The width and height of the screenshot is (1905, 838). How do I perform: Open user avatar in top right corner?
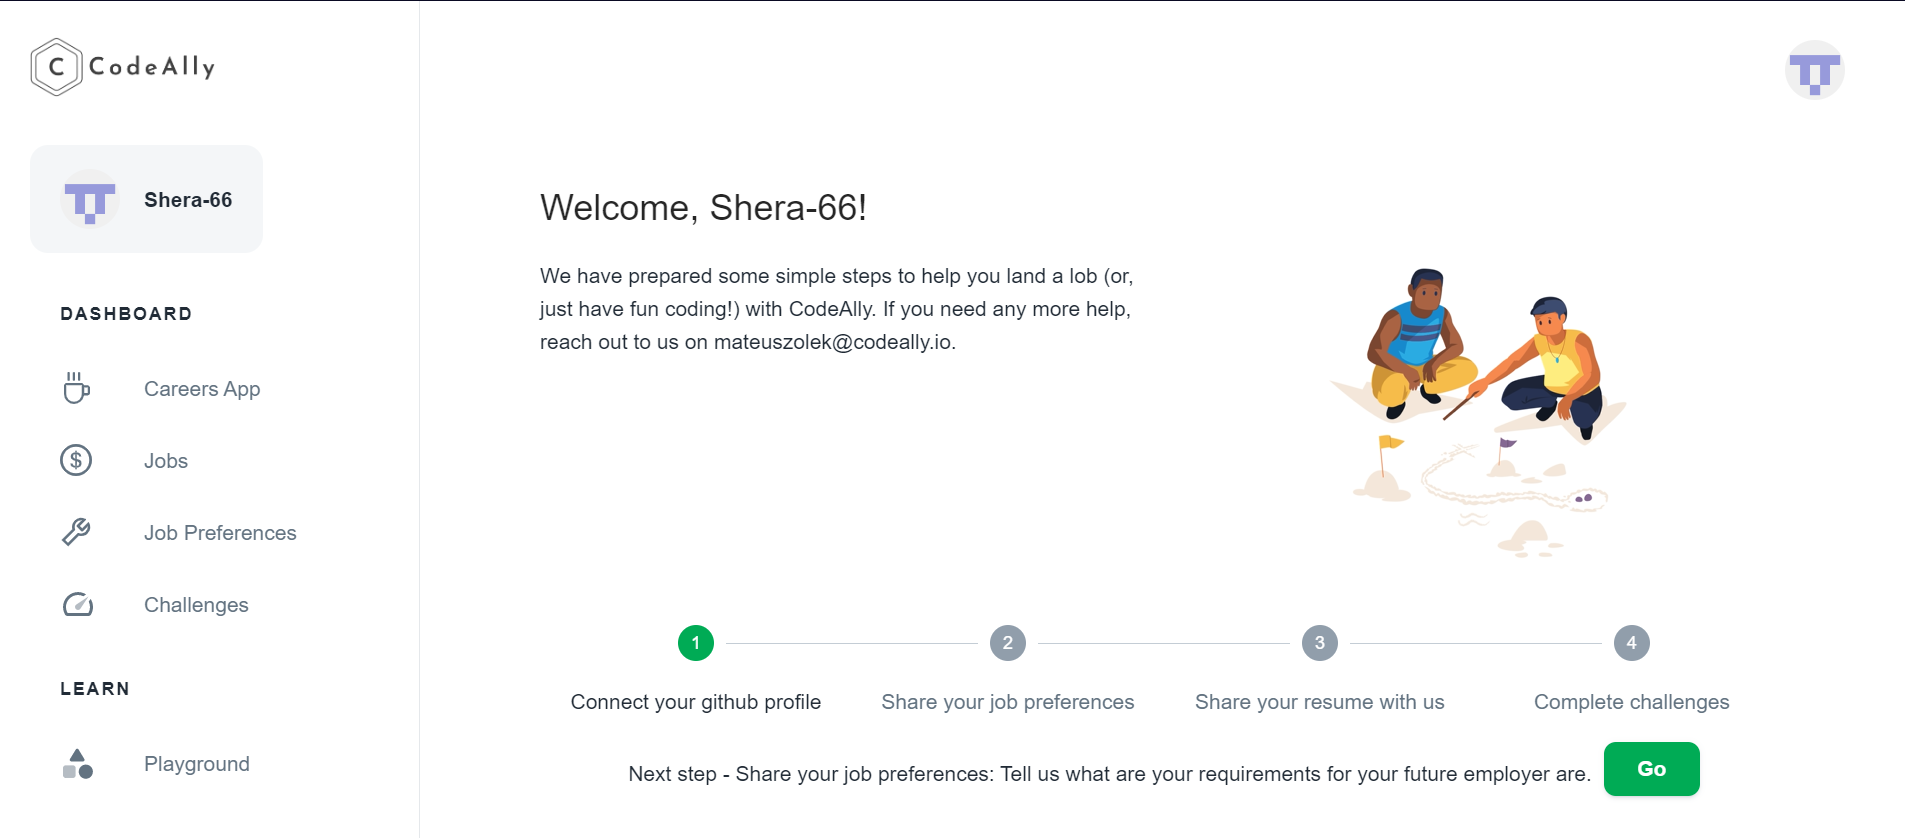point(1814,71)
